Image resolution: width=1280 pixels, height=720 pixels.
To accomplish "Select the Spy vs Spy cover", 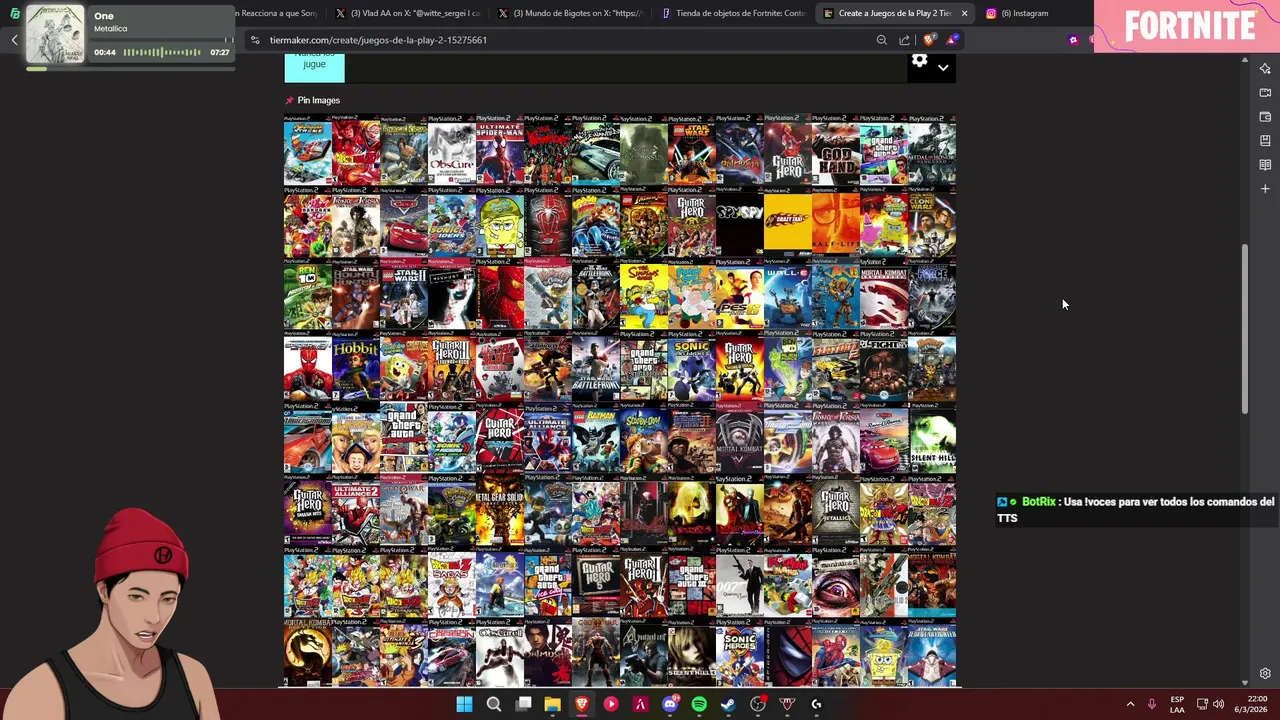I will (740, 222).
